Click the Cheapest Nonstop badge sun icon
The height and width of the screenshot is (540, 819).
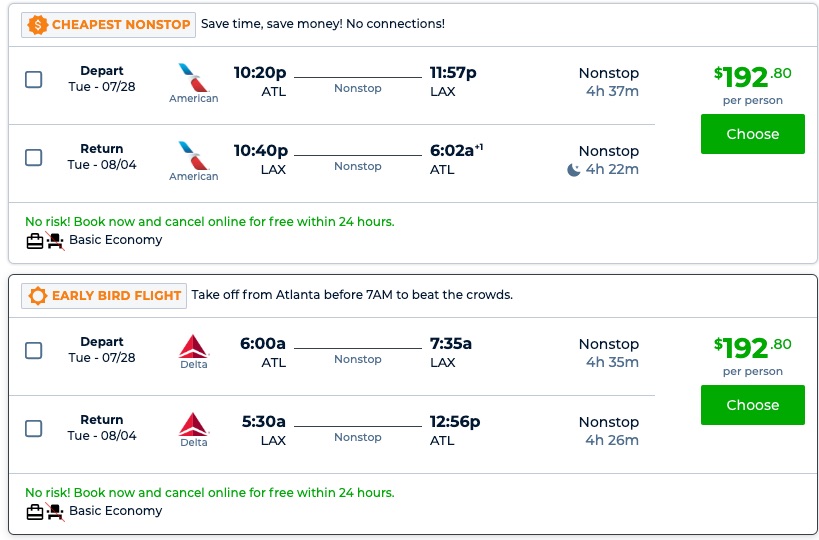coord(38,24)
